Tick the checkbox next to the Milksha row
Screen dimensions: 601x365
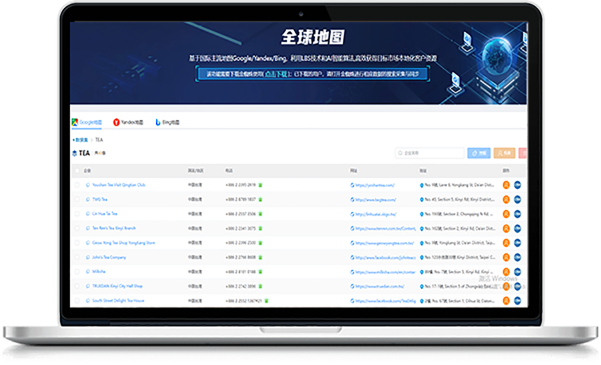point(77,272)
